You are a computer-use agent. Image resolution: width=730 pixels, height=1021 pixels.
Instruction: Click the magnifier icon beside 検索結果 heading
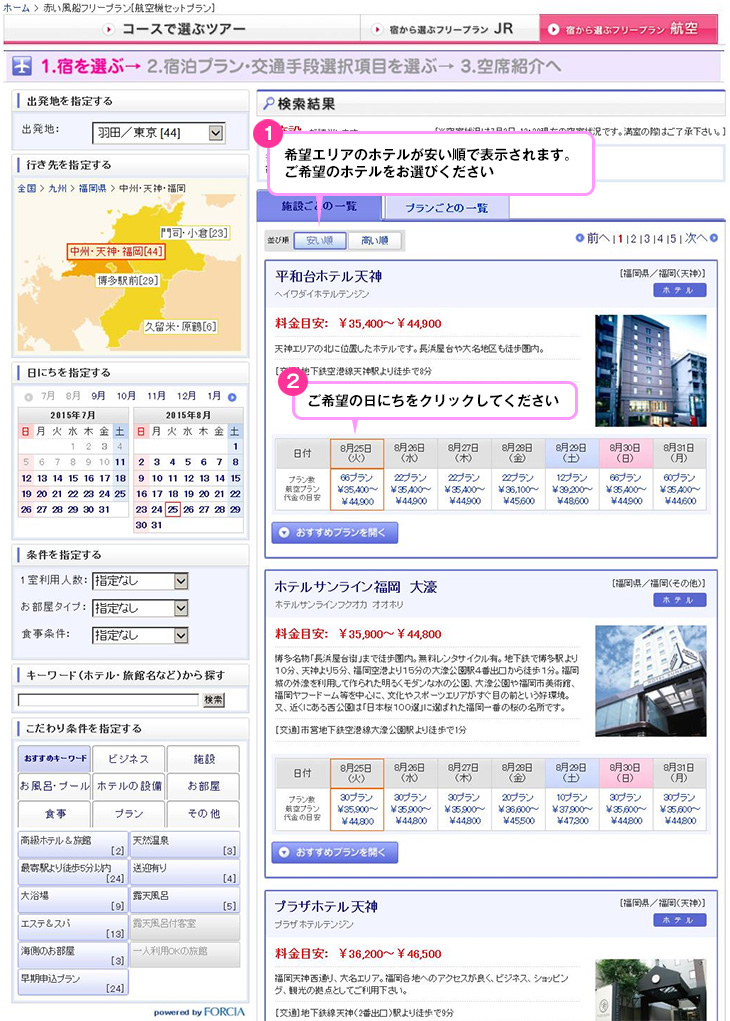(x=268, y=104)
